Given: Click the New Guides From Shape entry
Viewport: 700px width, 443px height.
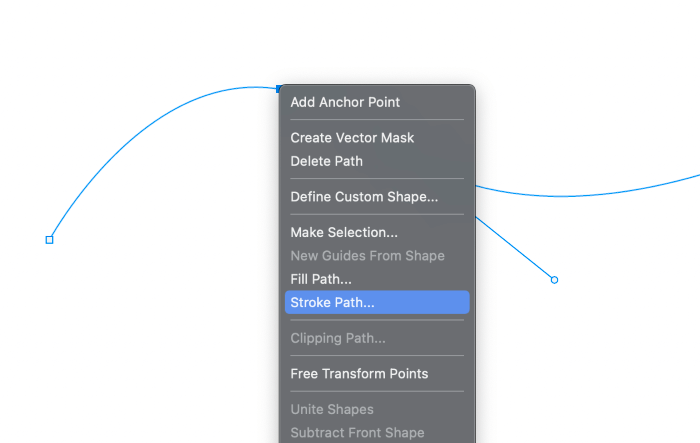Looking at the screenshot, I should tap(367, 256).
